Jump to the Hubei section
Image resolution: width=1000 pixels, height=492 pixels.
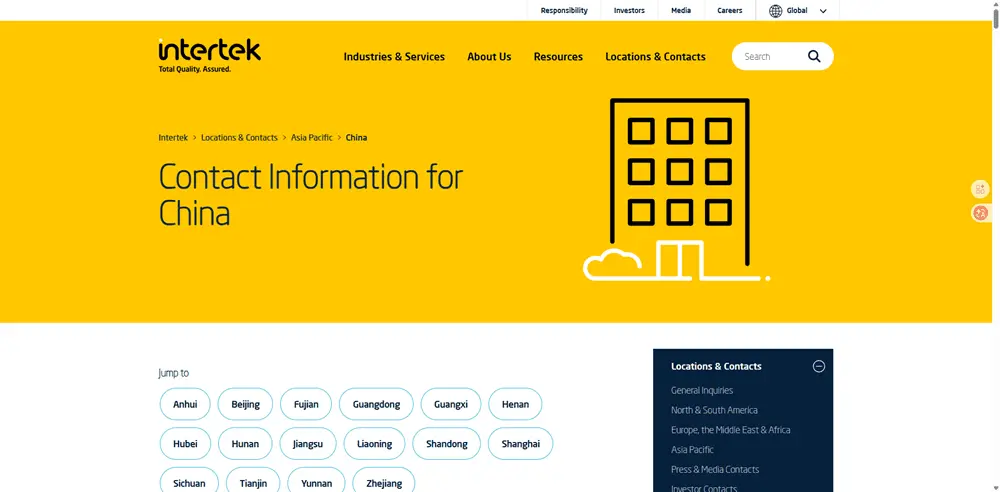click(x=185, y=444)
